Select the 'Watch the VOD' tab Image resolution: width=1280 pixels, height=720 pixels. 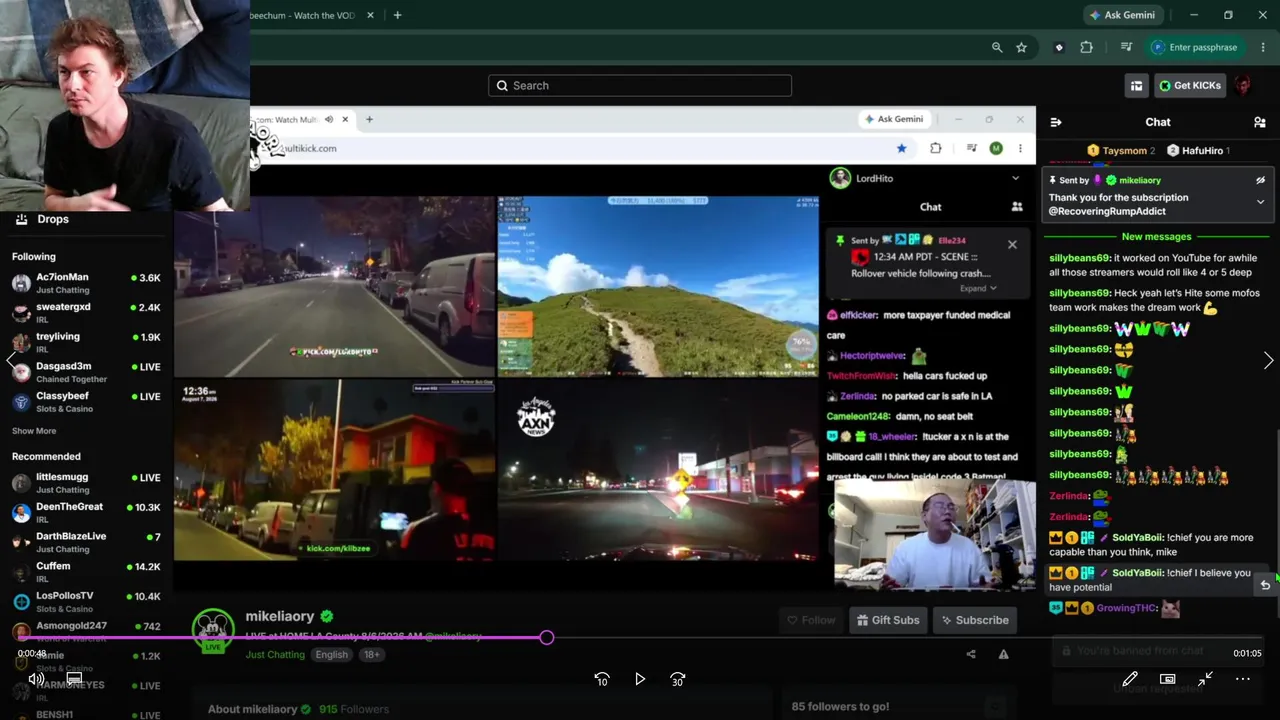pos(302,15)
